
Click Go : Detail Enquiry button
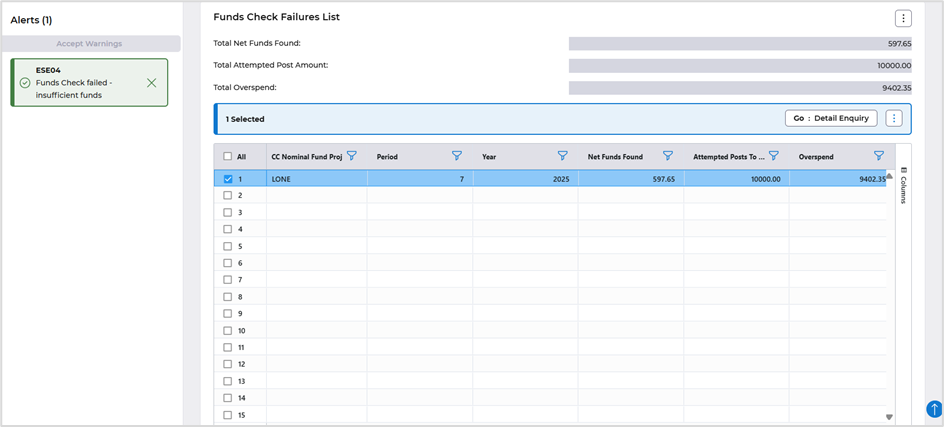[x=831, y=118]
